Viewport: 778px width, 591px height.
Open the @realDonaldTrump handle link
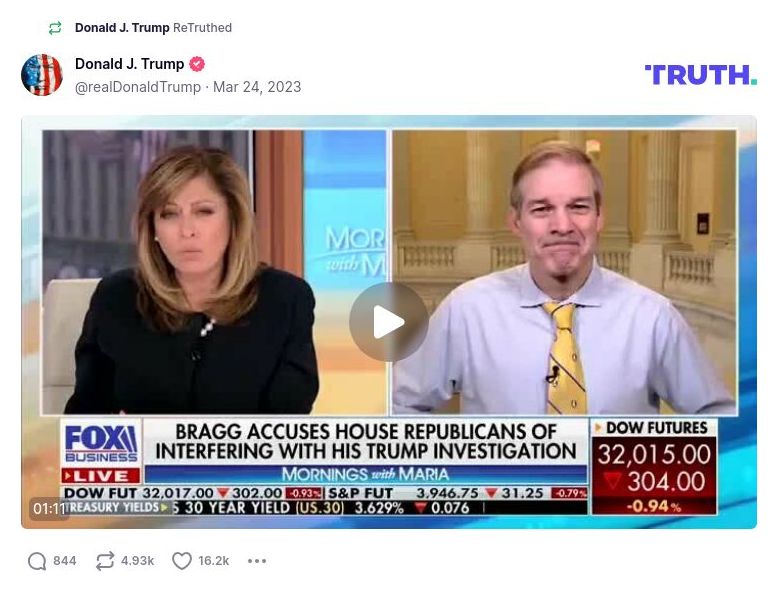tap(138, 87)
